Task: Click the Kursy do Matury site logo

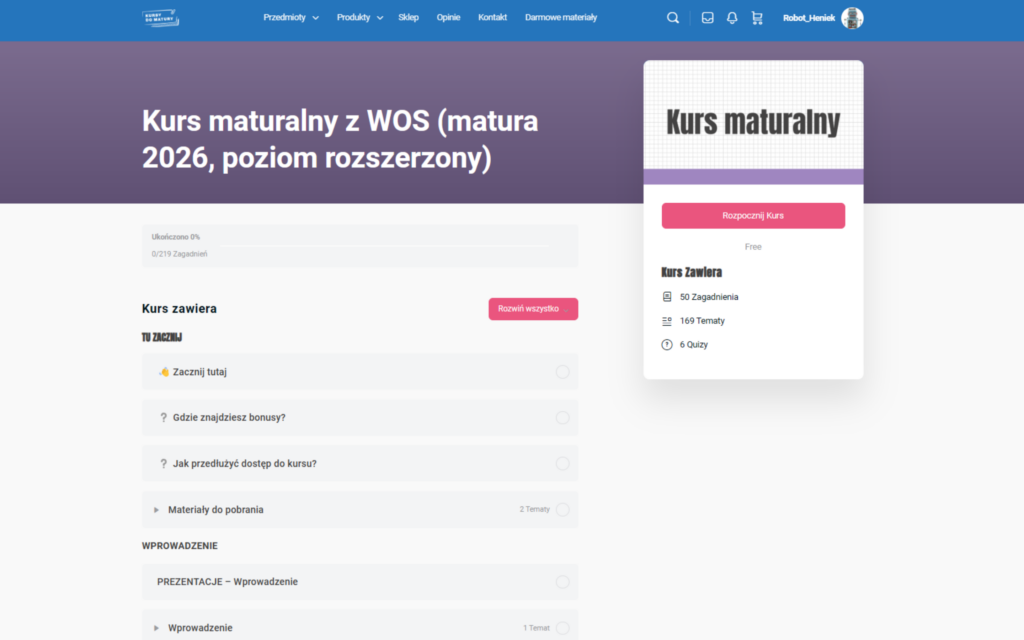Action: (160, 17)
